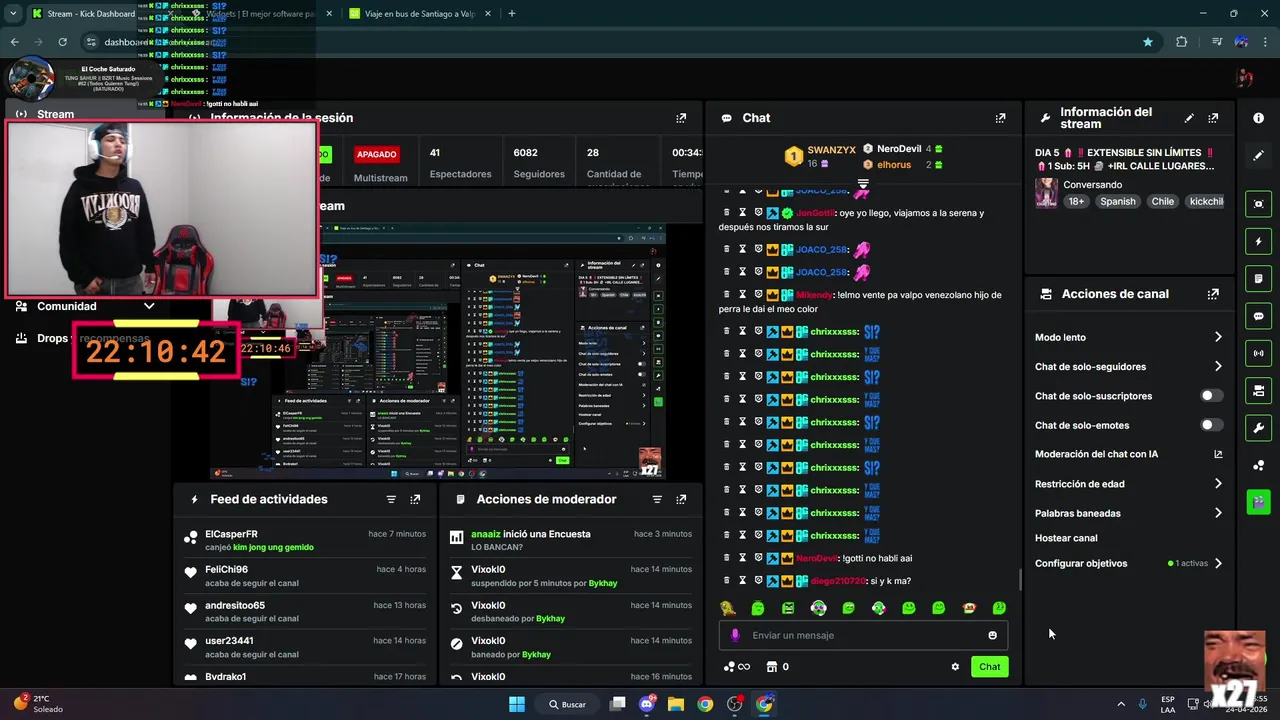Open the emoji picker in message box
The image size is (1280, 720).
(992, 635)
